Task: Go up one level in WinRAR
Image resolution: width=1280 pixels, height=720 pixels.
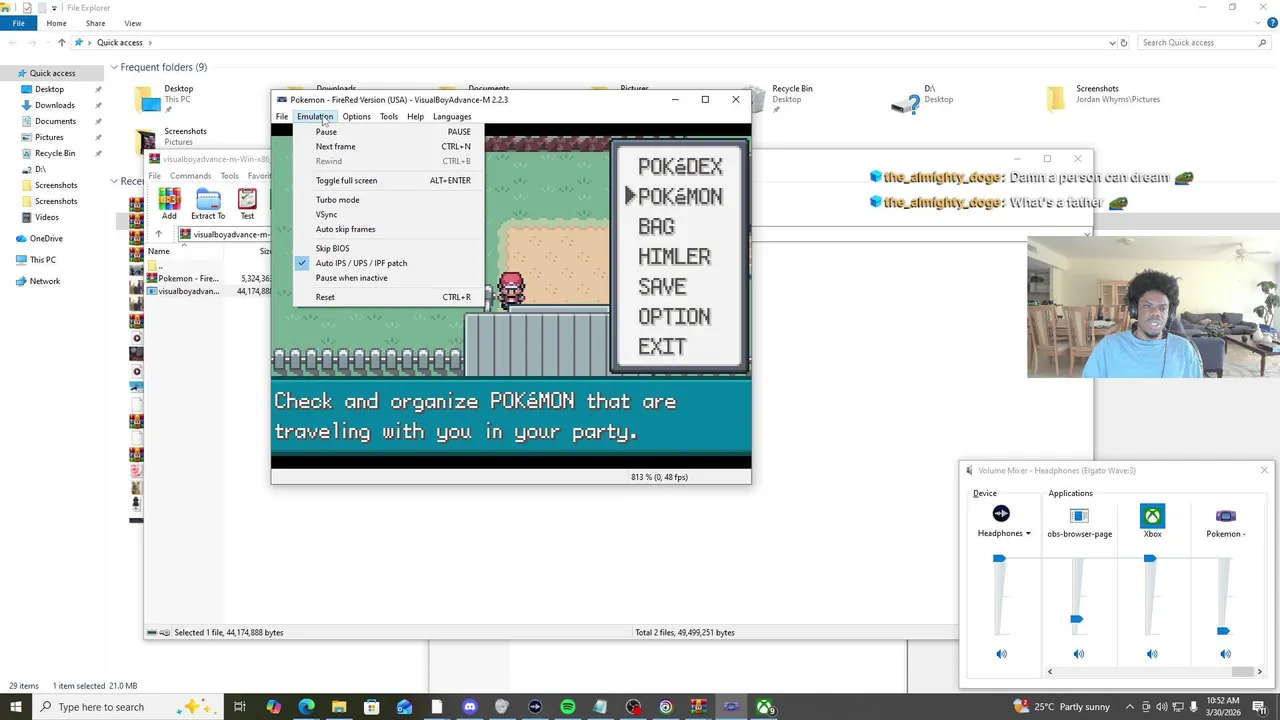Action: coord(158,234)
